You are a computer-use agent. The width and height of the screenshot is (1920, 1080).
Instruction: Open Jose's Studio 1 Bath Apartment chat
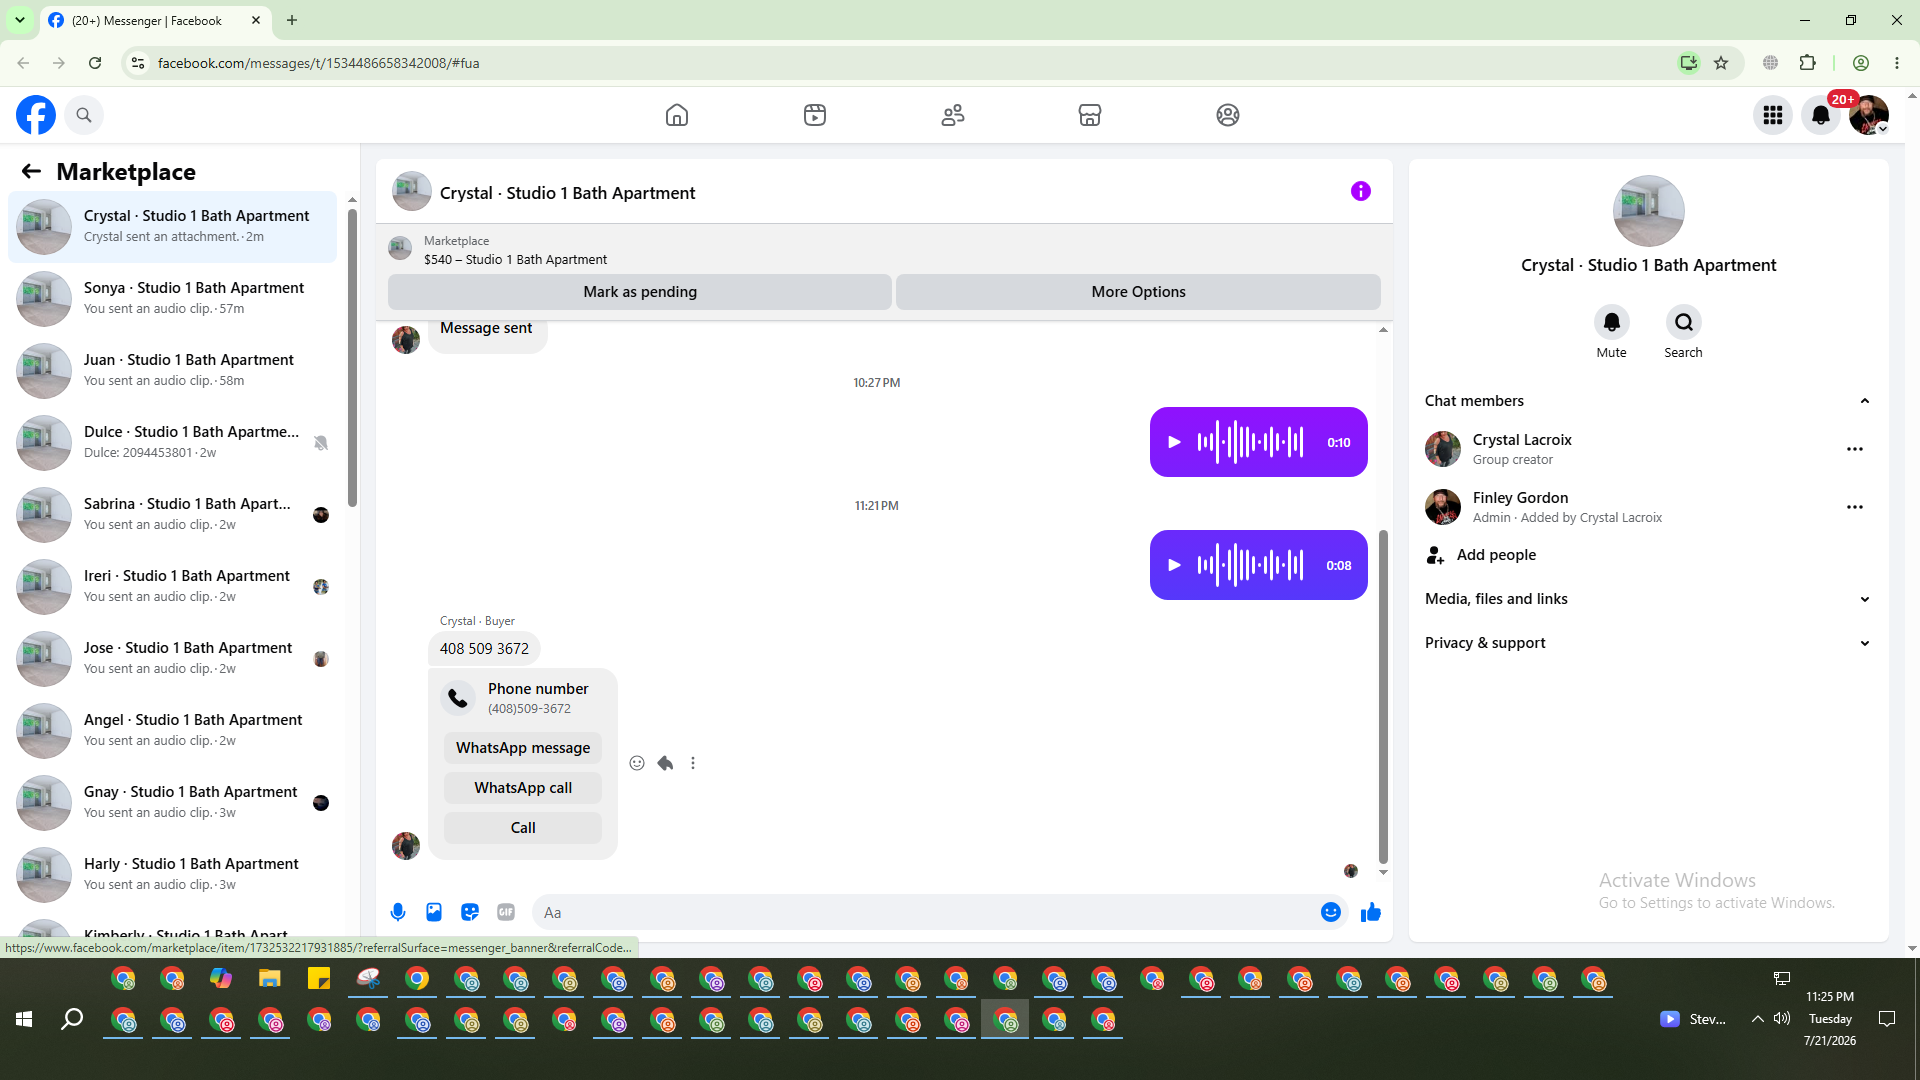pos(173,658)
